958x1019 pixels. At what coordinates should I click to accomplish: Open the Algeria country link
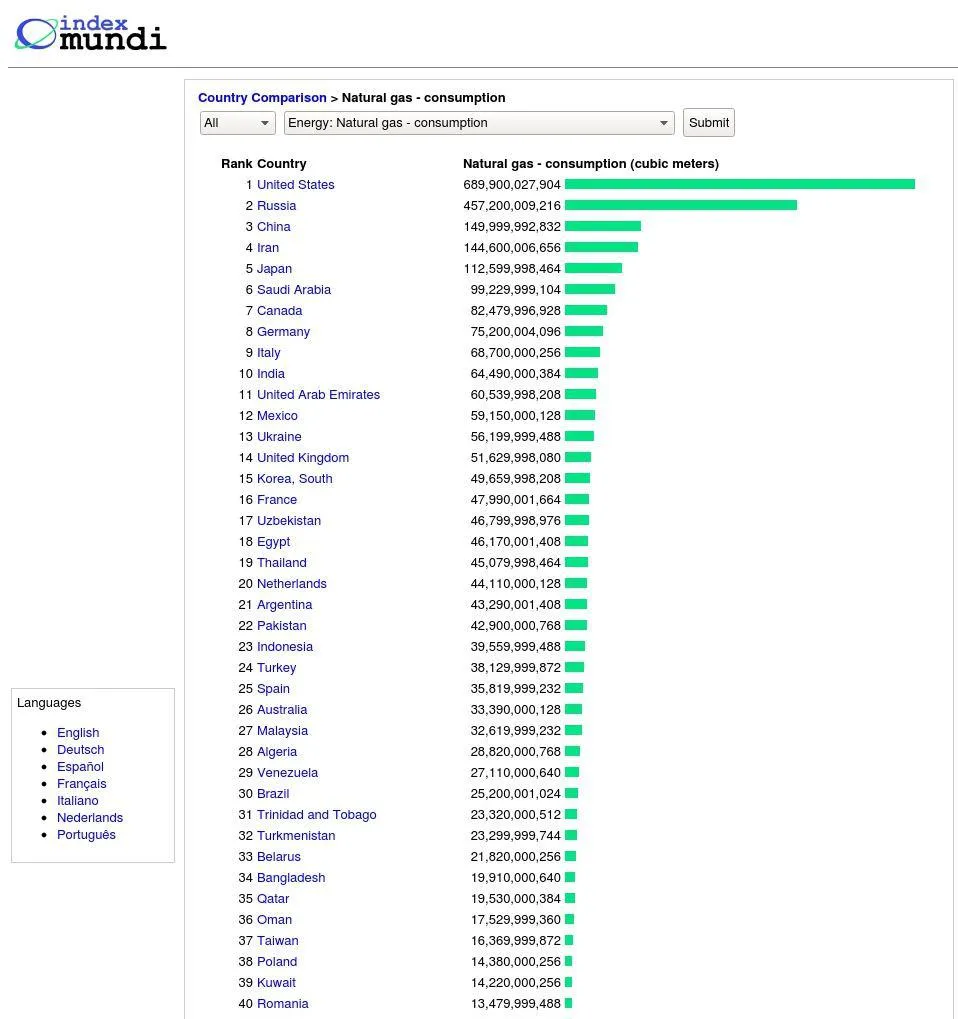click(x=277, y=752)
